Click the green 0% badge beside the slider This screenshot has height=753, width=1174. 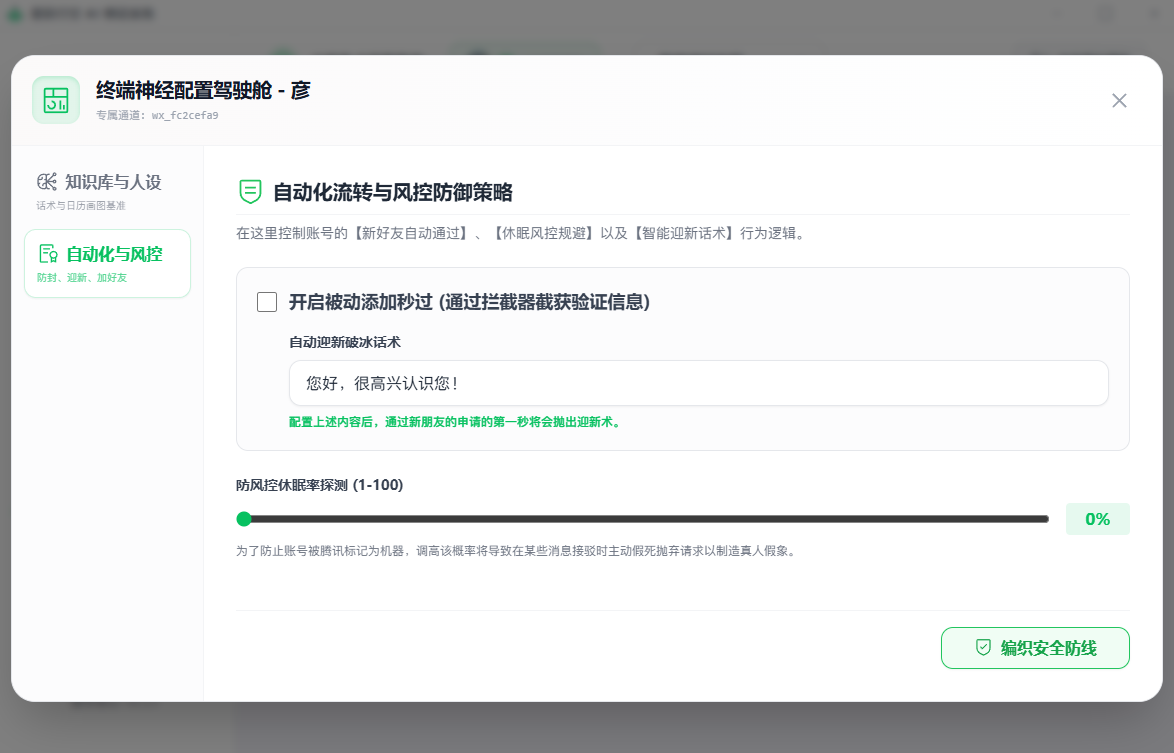[1097, 519]
